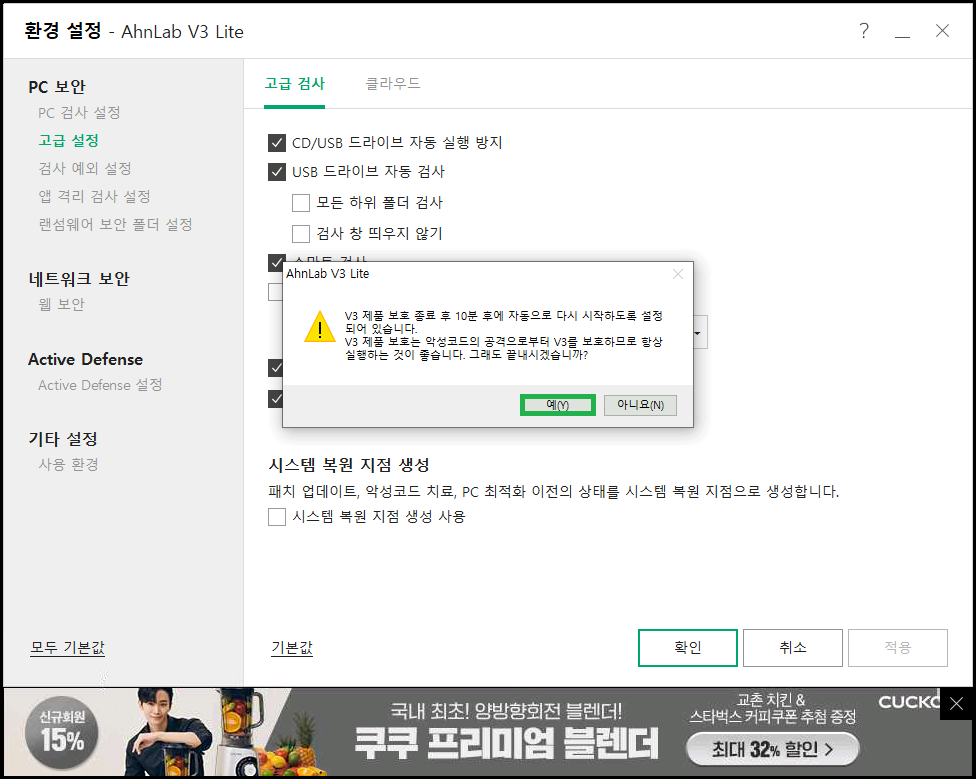Open 앱 격리 검사 설정 in sidebar
976x779 pixels.
click(94, 197)
